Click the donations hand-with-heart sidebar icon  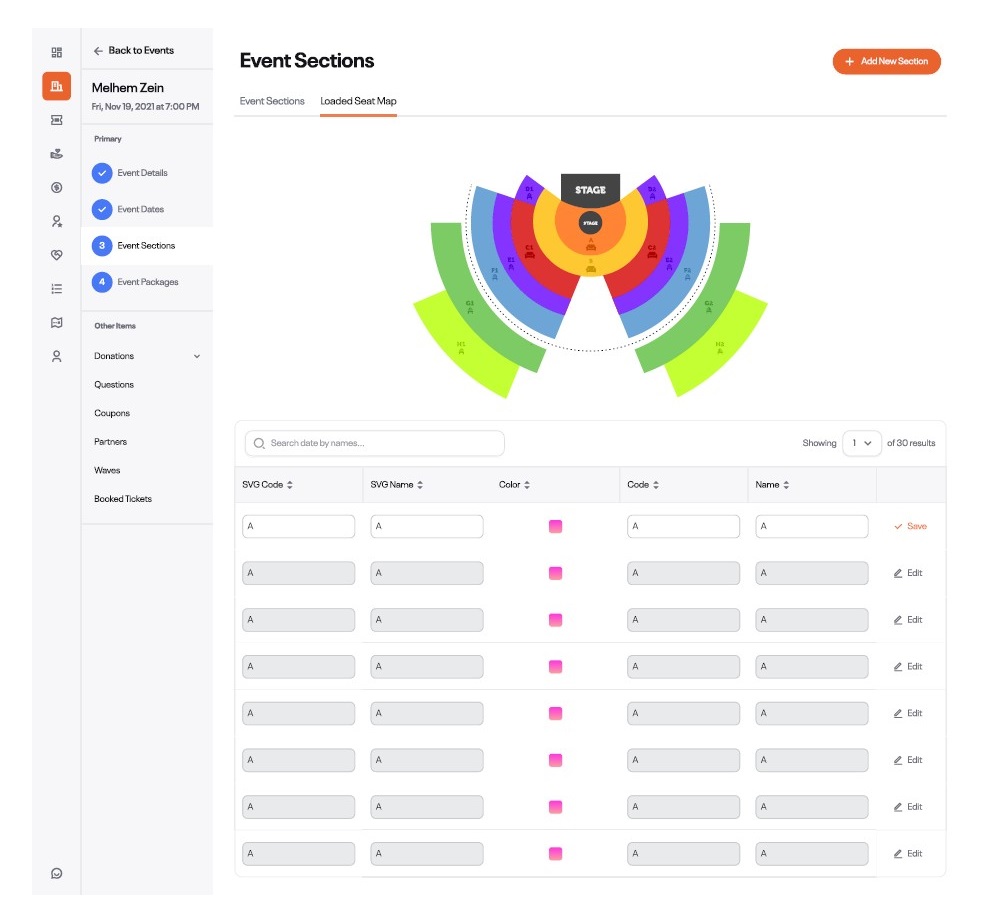click(56, 153)
